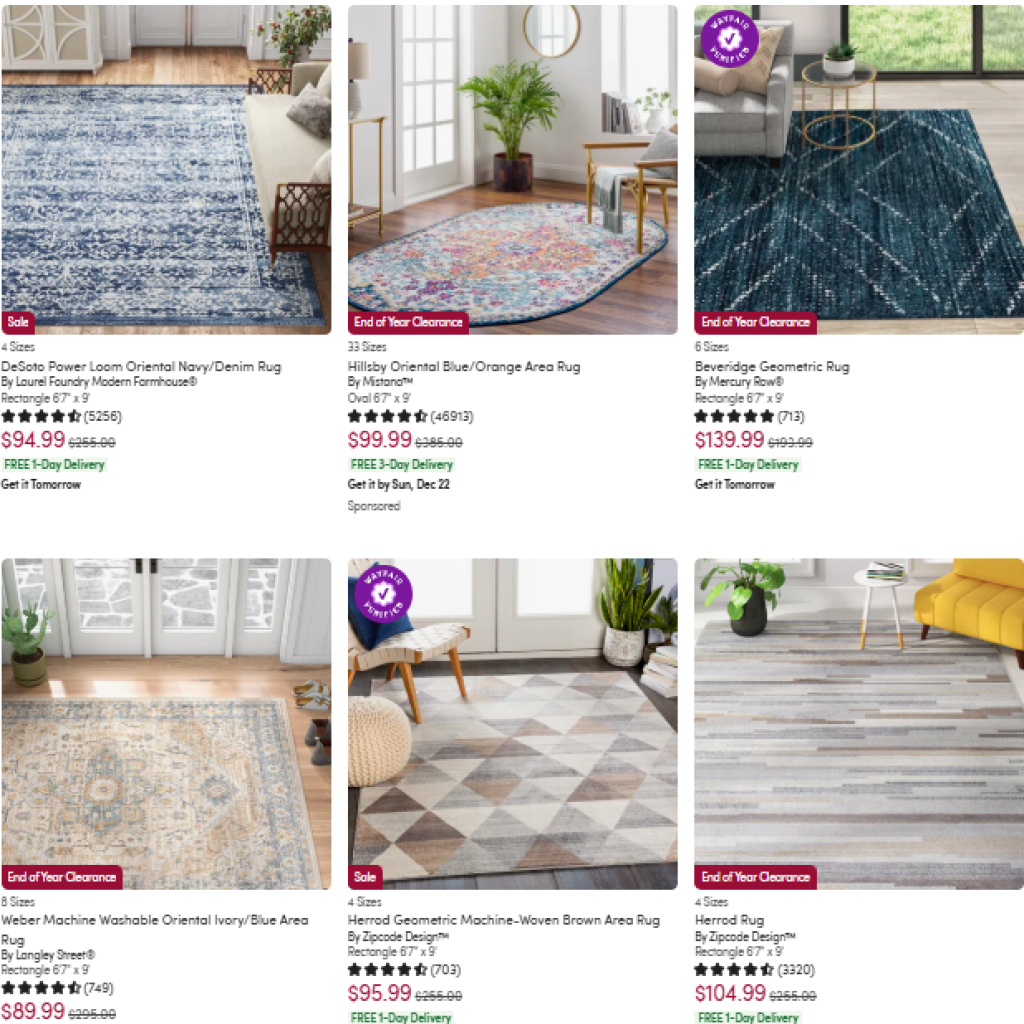Click the Sale tag on DeSoto rug image
Image resolution: width=1024 pixels, height=1024 pixels.
pos(18,322)
